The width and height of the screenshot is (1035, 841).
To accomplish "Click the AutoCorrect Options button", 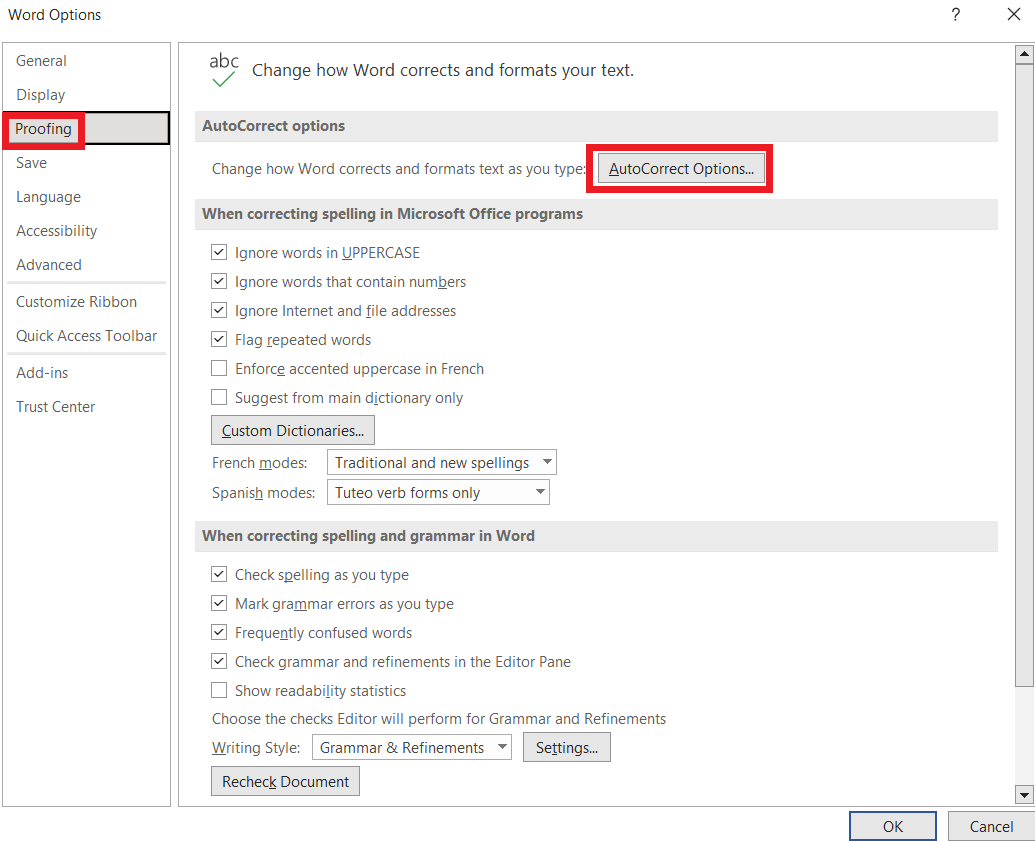I will (x=681, y=168).
